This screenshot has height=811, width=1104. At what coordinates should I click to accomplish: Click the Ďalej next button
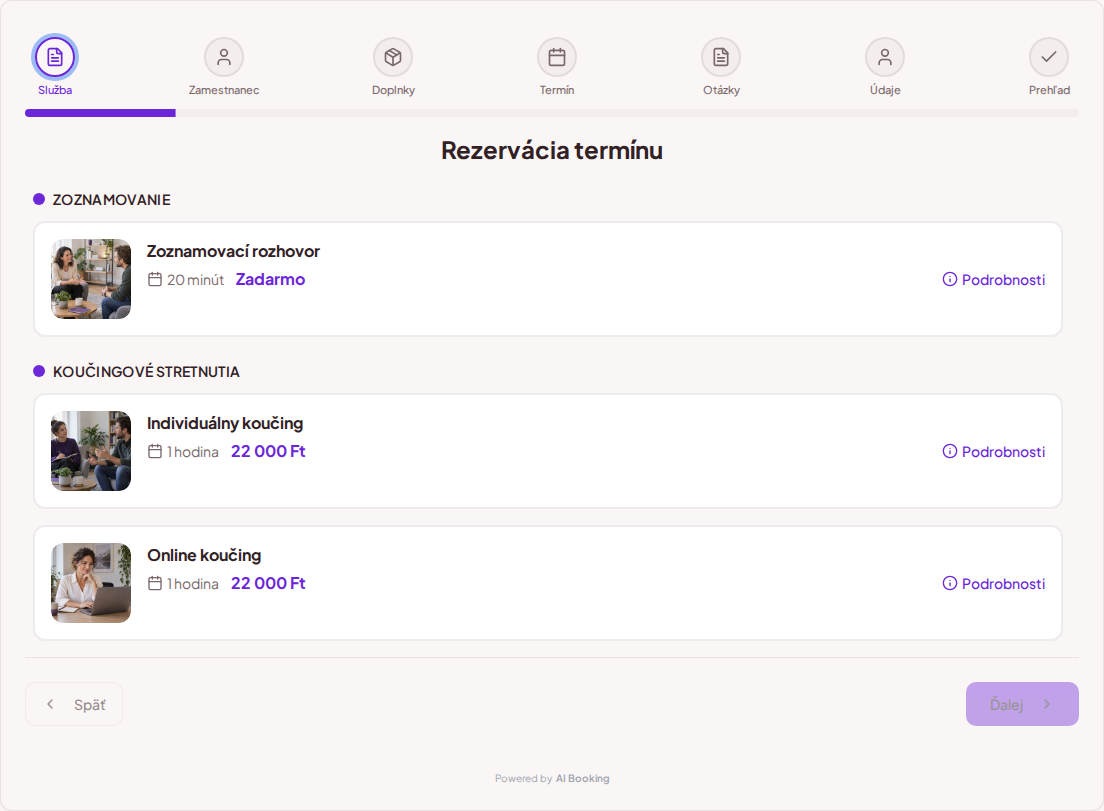coord(1022,704)
